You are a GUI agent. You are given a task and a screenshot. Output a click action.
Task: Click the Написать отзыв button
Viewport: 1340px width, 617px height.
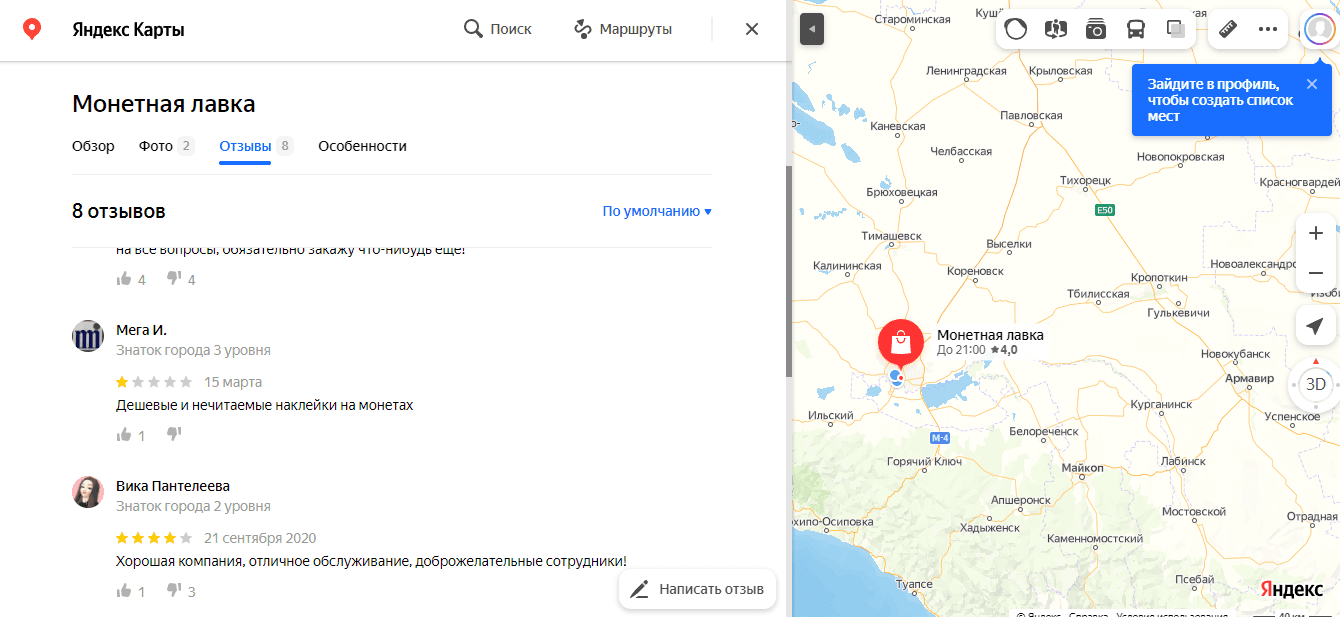tap(698, 589)
